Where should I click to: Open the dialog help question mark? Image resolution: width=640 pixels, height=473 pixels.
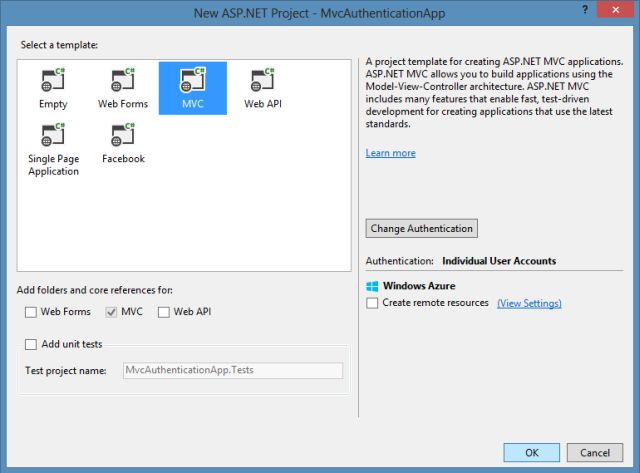585,10
